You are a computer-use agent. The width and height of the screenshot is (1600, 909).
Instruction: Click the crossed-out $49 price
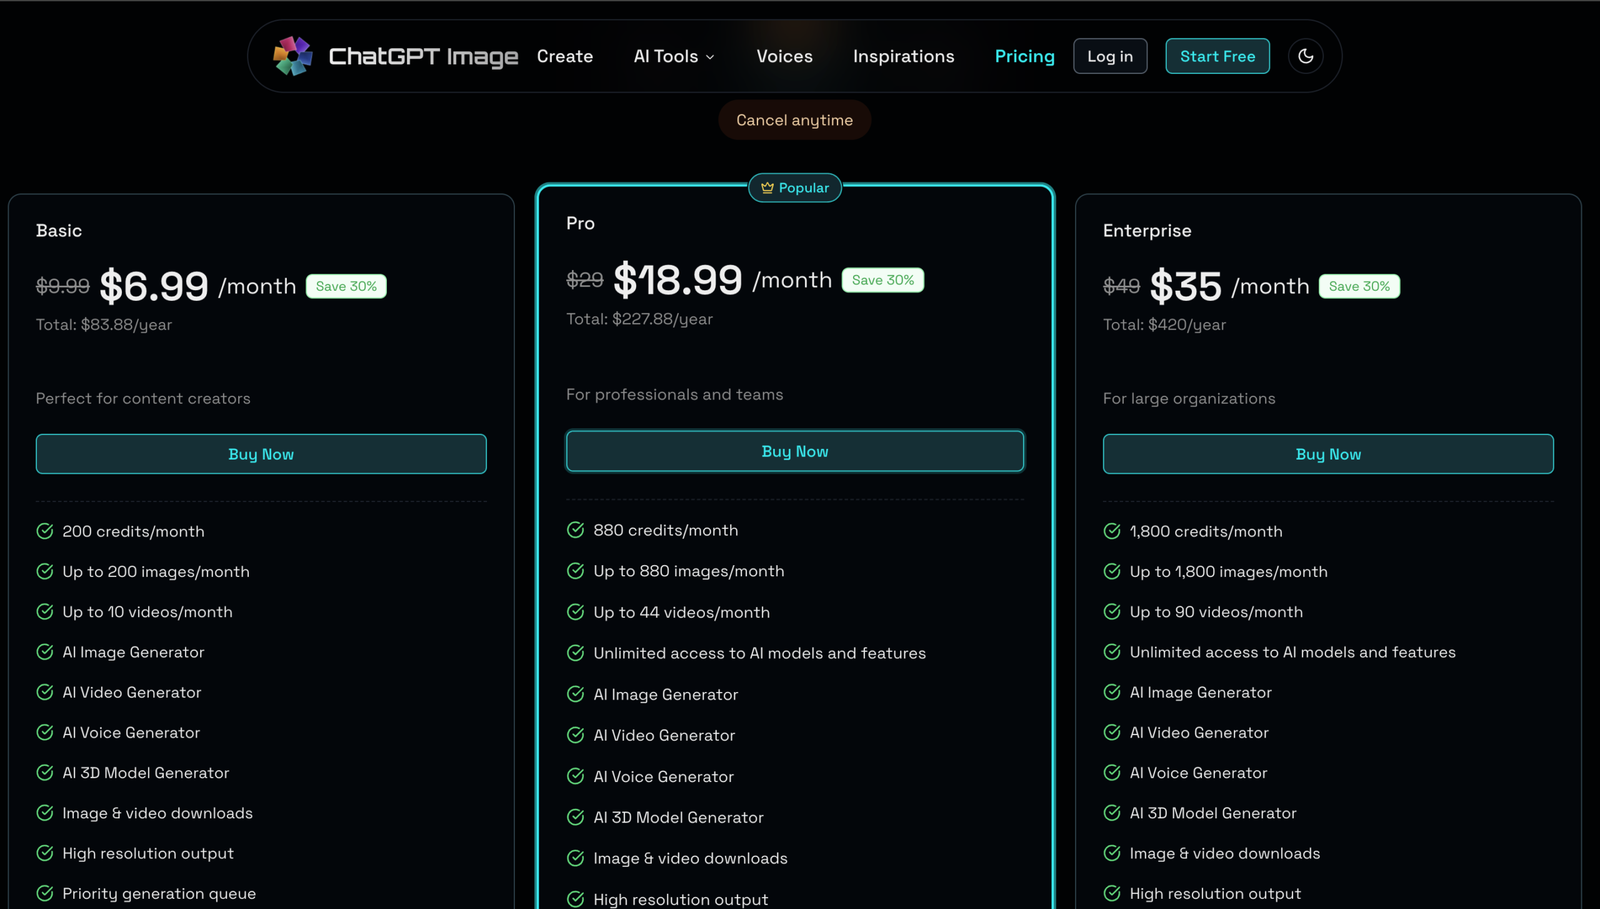pos(1121,286)
